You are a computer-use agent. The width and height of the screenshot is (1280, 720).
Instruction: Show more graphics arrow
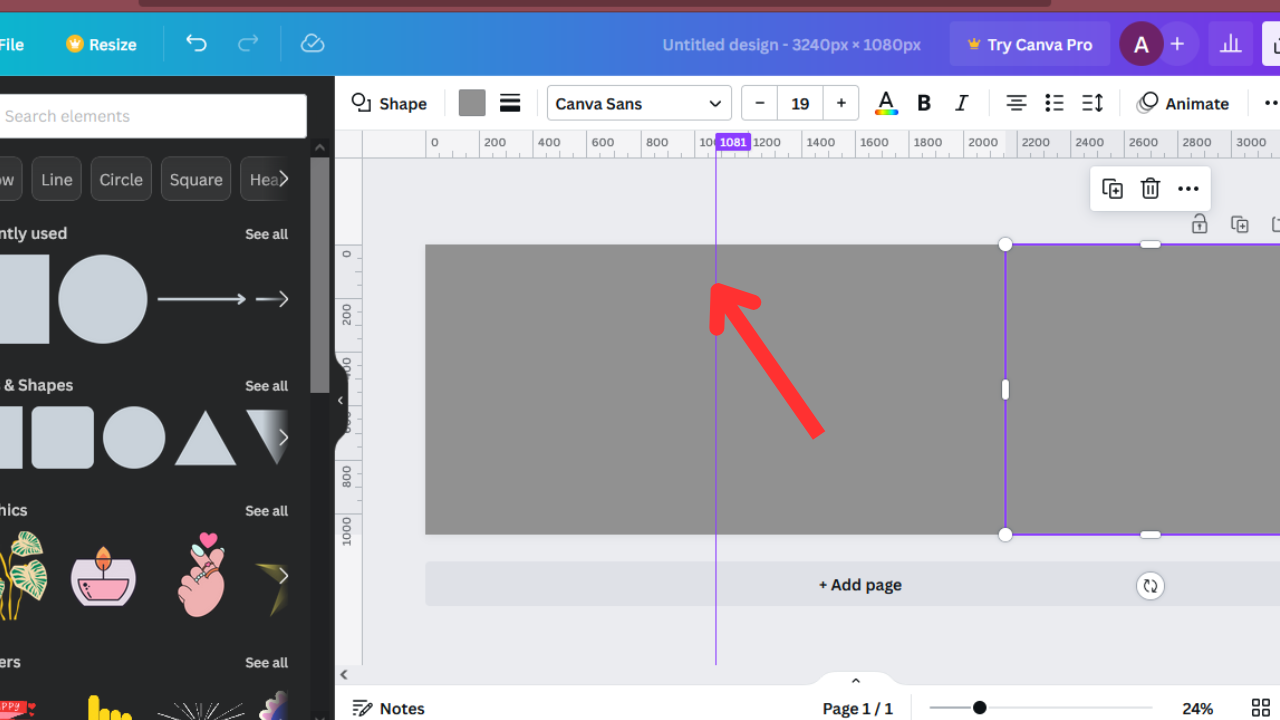284,575
